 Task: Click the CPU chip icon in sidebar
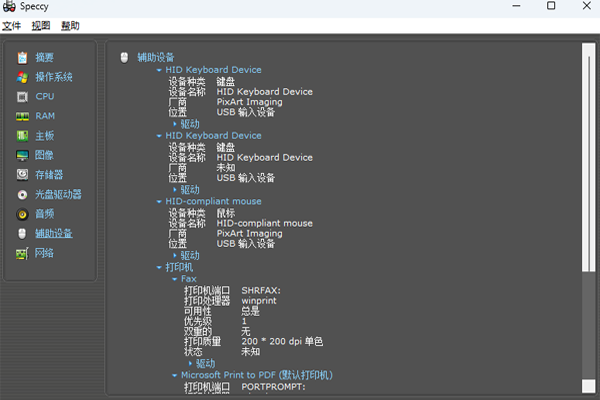(22, 97)
